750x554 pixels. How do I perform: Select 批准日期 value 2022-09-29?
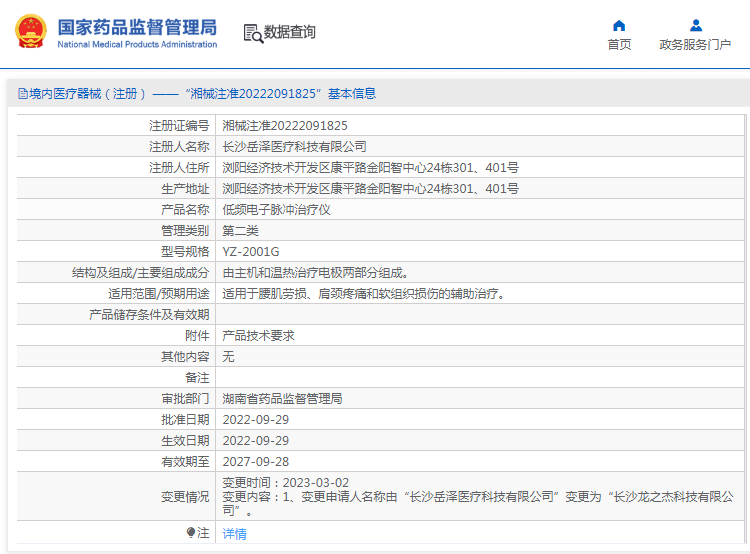coord(255,420)
